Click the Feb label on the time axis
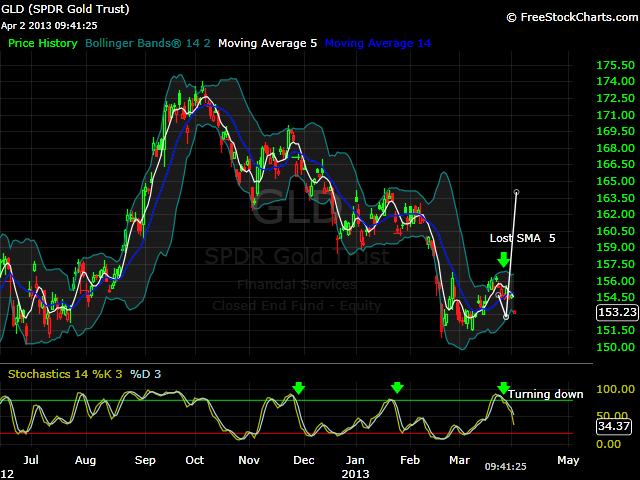 [410, 460]
